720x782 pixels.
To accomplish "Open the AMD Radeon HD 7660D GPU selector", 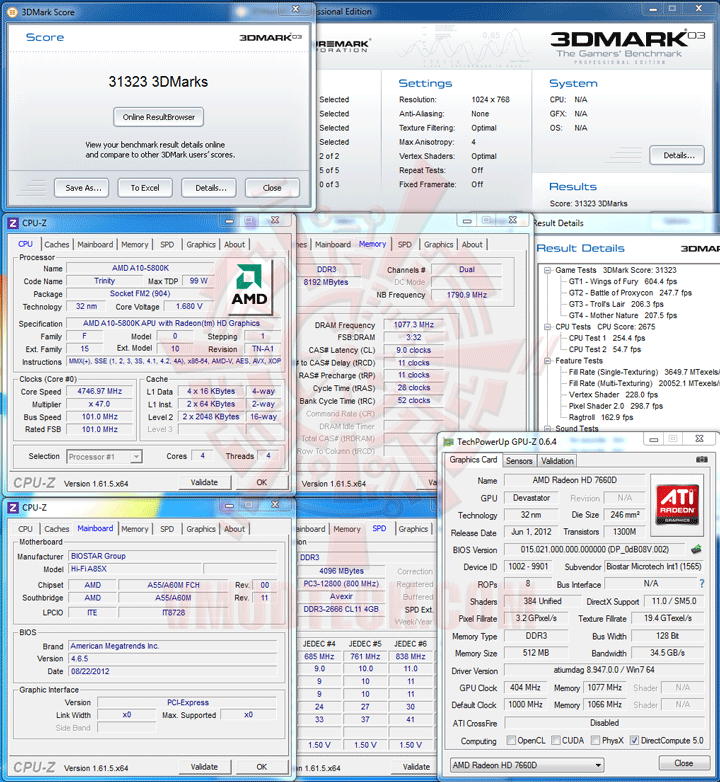I will pos(527,765).
